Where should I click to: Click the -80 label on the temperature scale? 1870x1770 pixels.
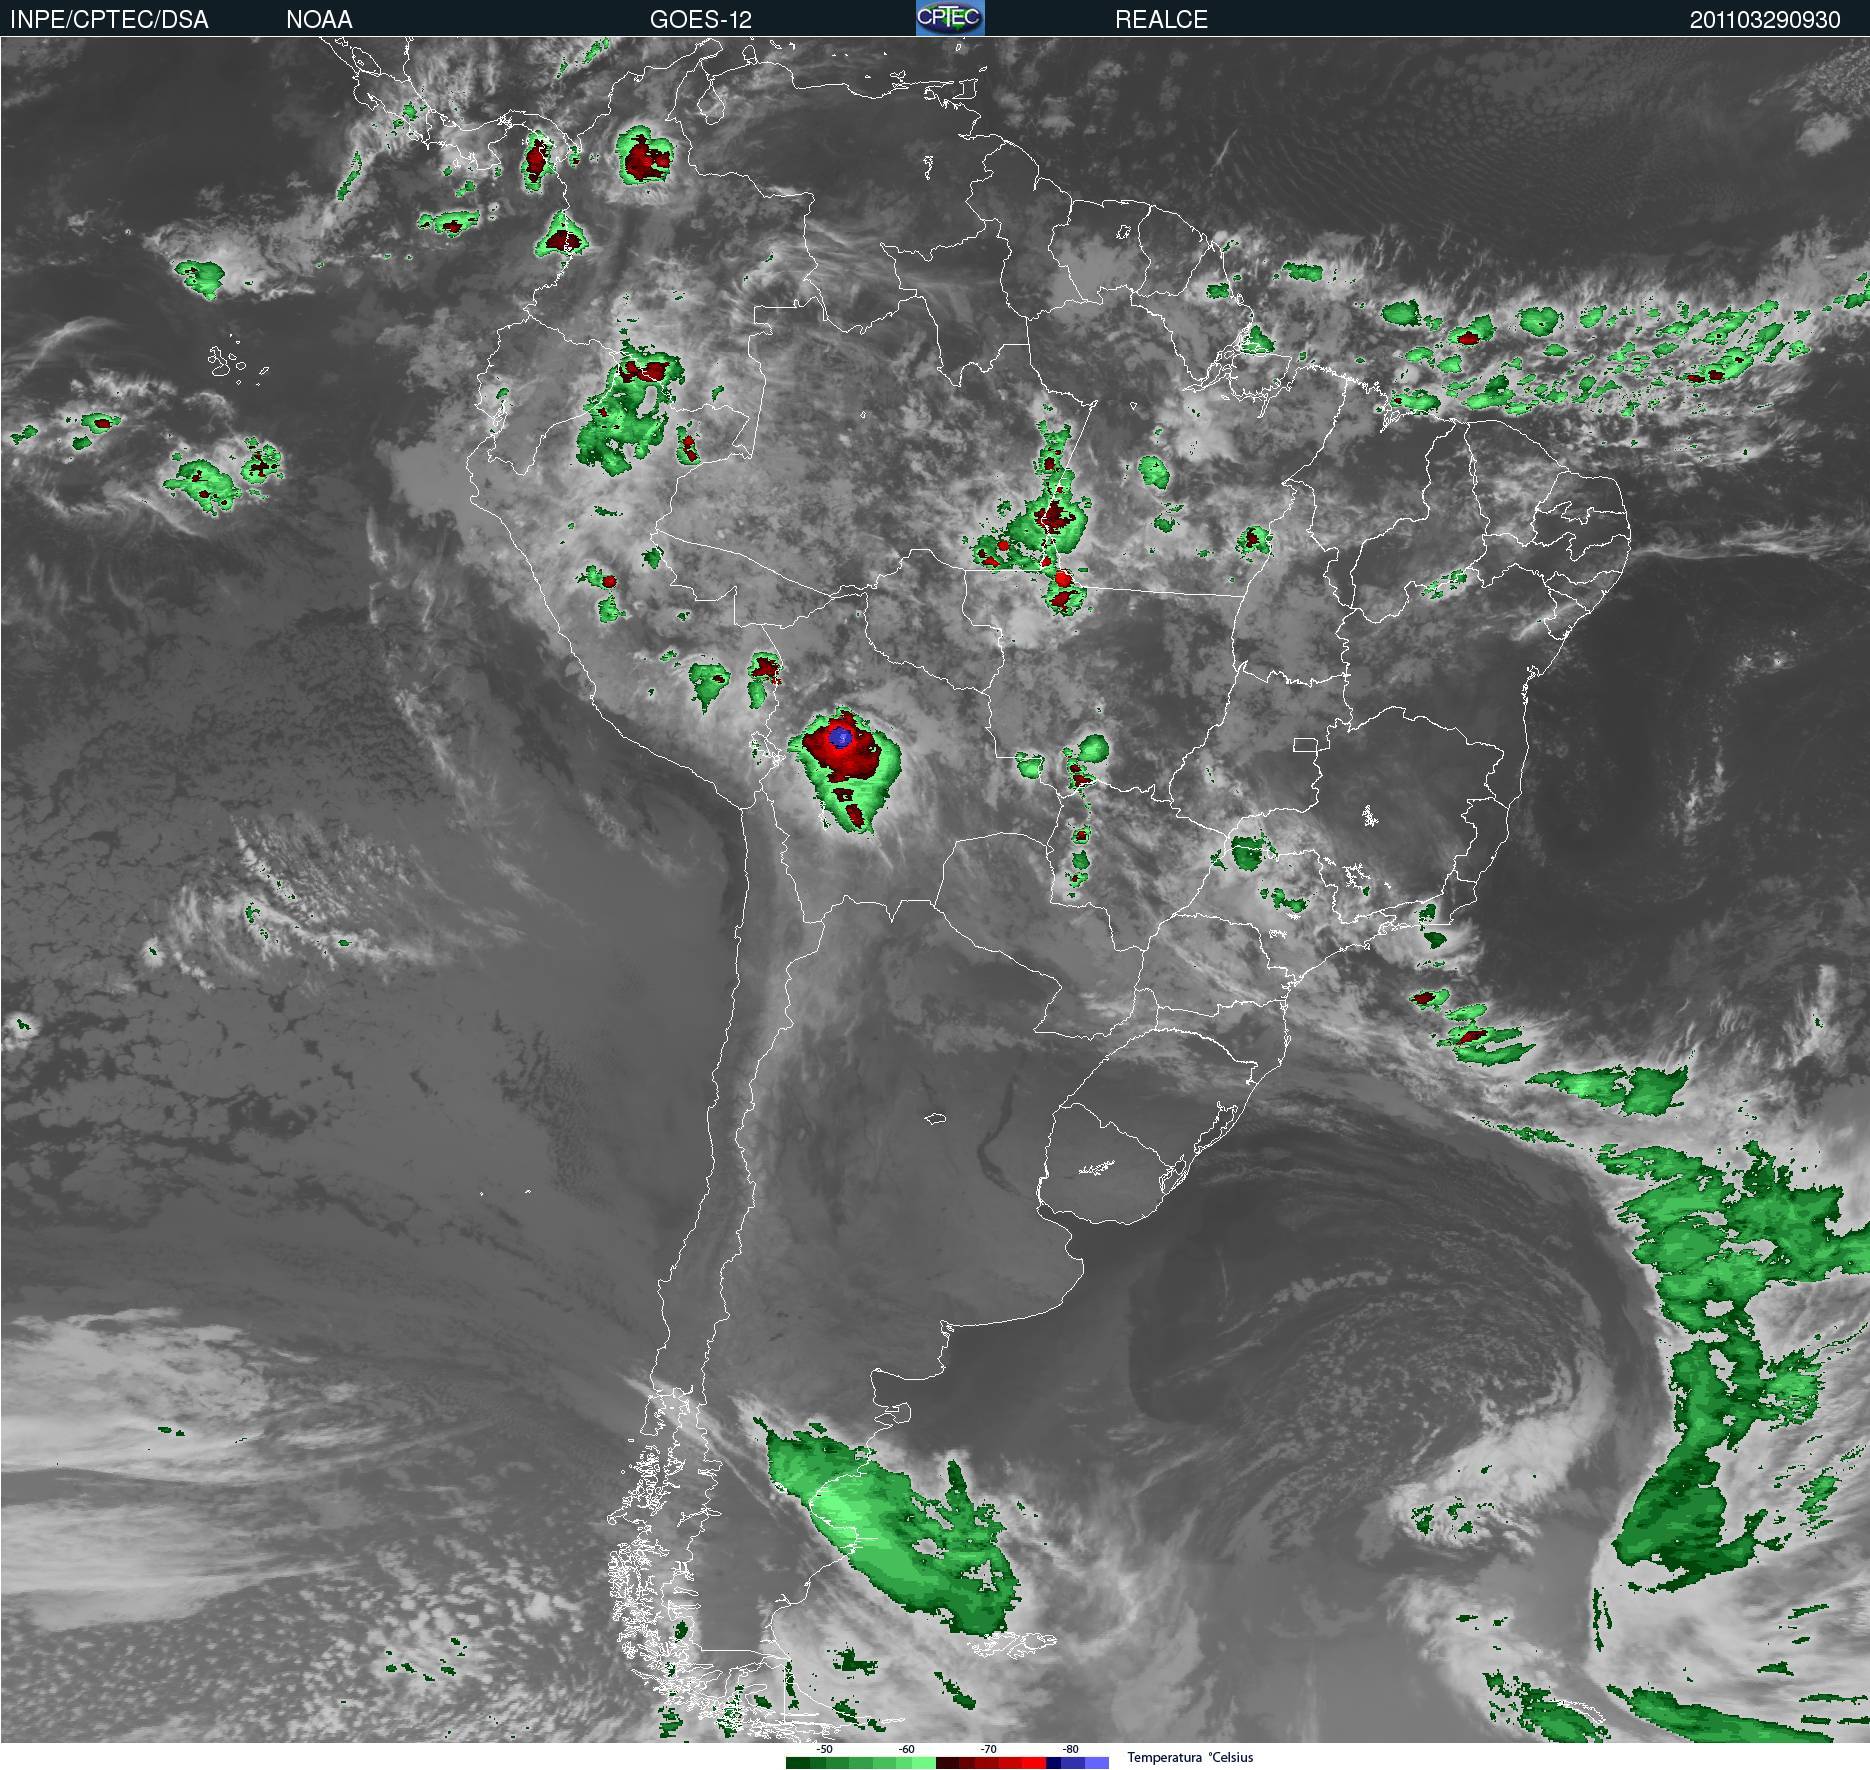point(1071,1749)
